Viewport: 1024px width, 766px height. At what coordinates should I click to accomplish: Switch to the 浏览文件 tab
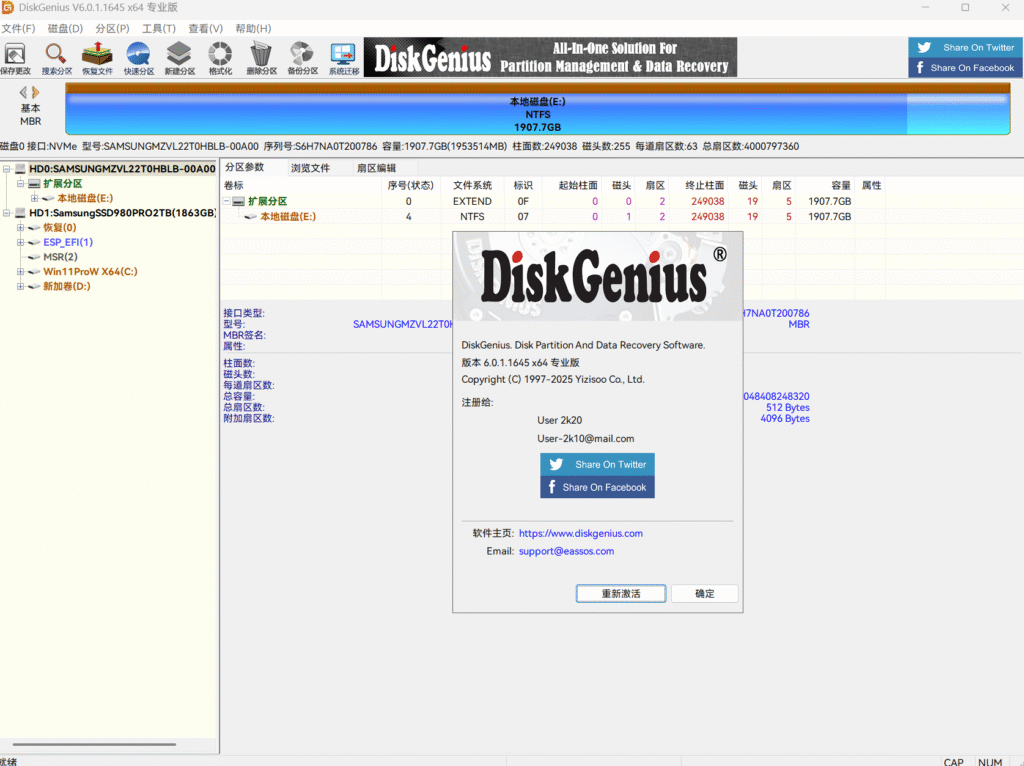pyautogui.click(x=310, y=168)
